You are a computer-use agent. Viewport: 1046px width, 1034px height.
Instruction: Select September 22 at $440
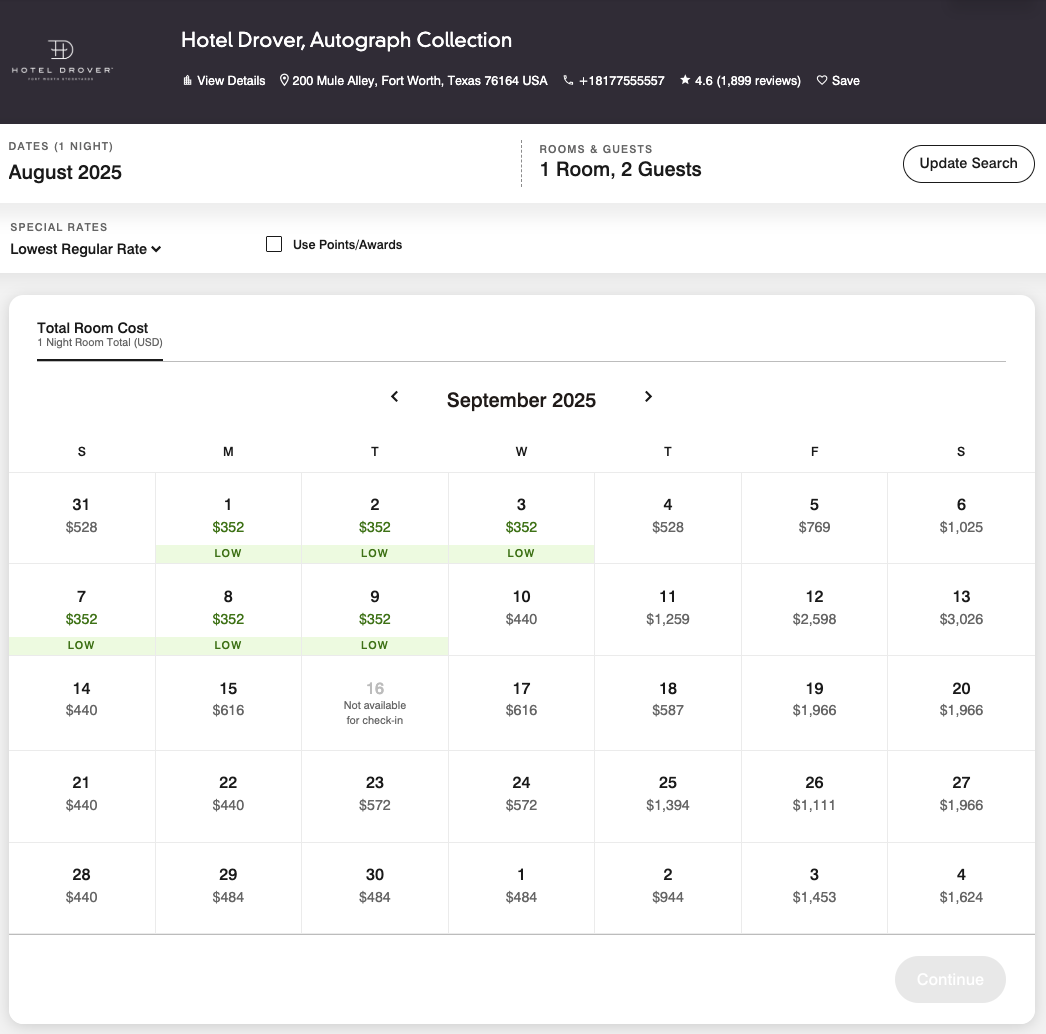tap(228, 797)
